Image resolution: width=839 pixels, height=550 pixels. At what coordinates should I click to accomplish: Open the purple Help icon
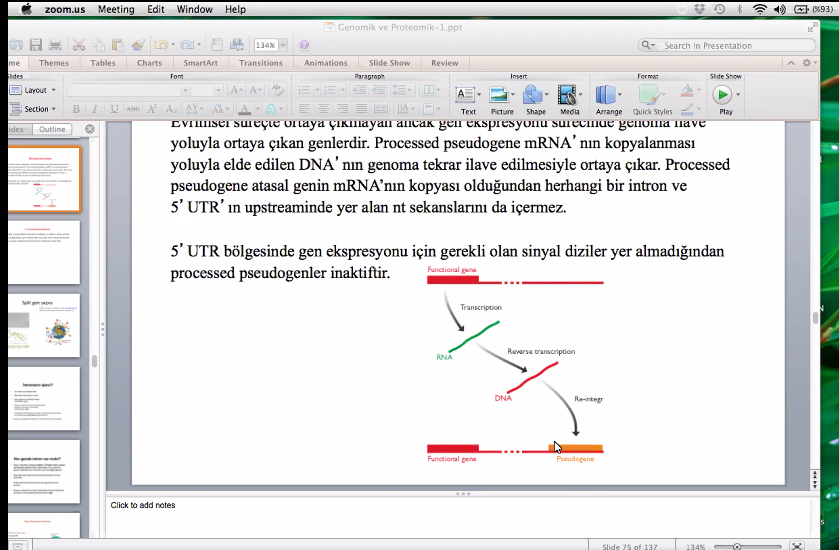[304, 45]
